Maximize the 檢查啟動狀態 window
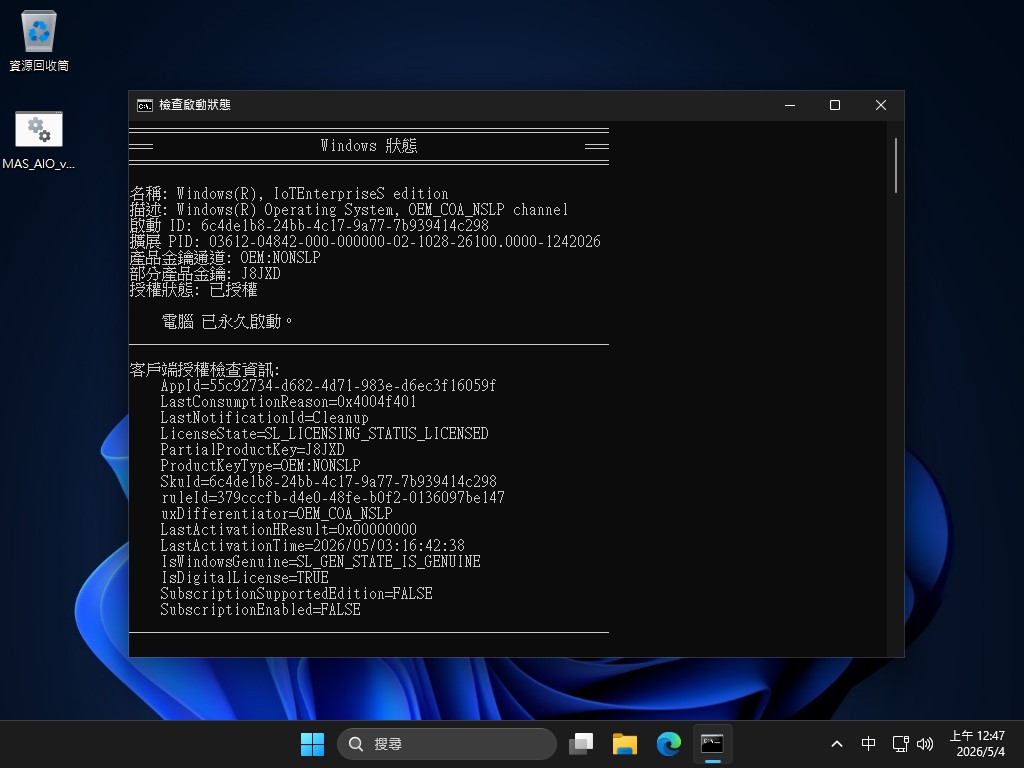Viewport: 1024px width, 768px height. 835,105
